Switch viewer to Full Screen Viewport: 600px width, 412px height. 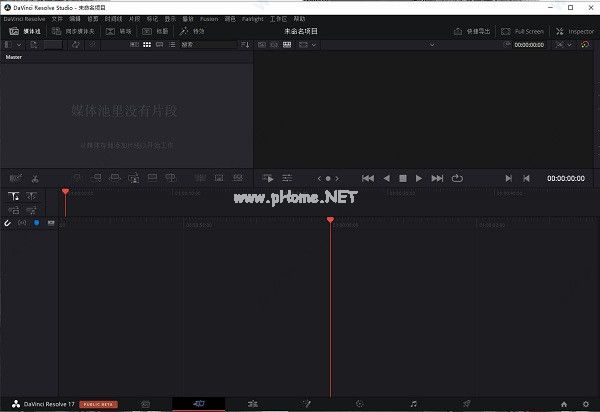[520, 31]
